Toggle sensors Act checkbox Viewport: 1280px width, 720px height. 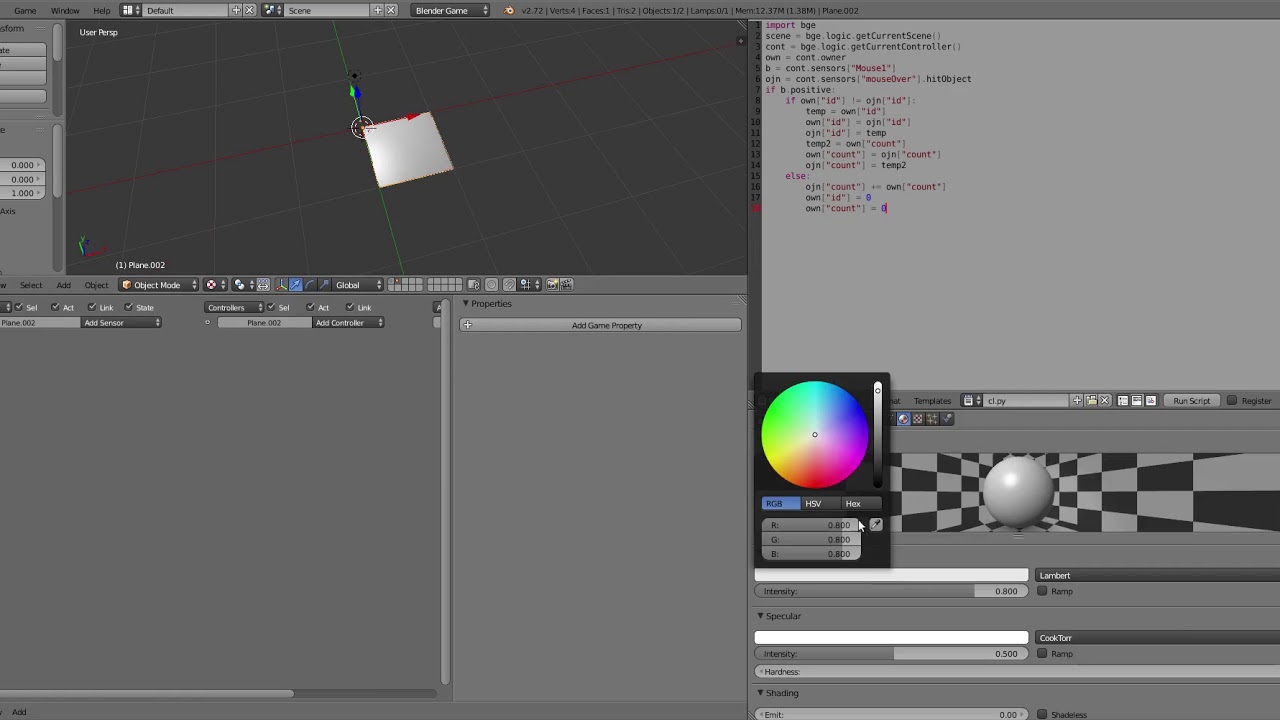55,307
